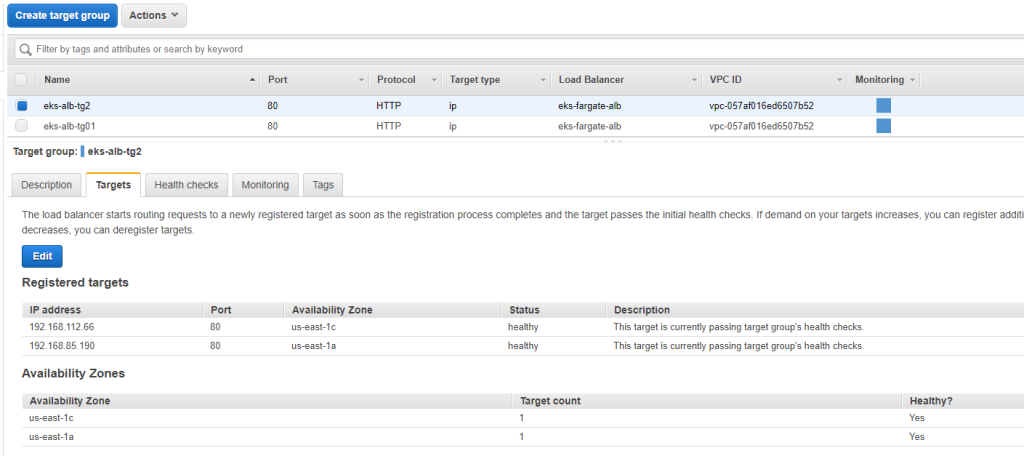
Task: Focus the filter by tags search field
Action: coord(519,49)
